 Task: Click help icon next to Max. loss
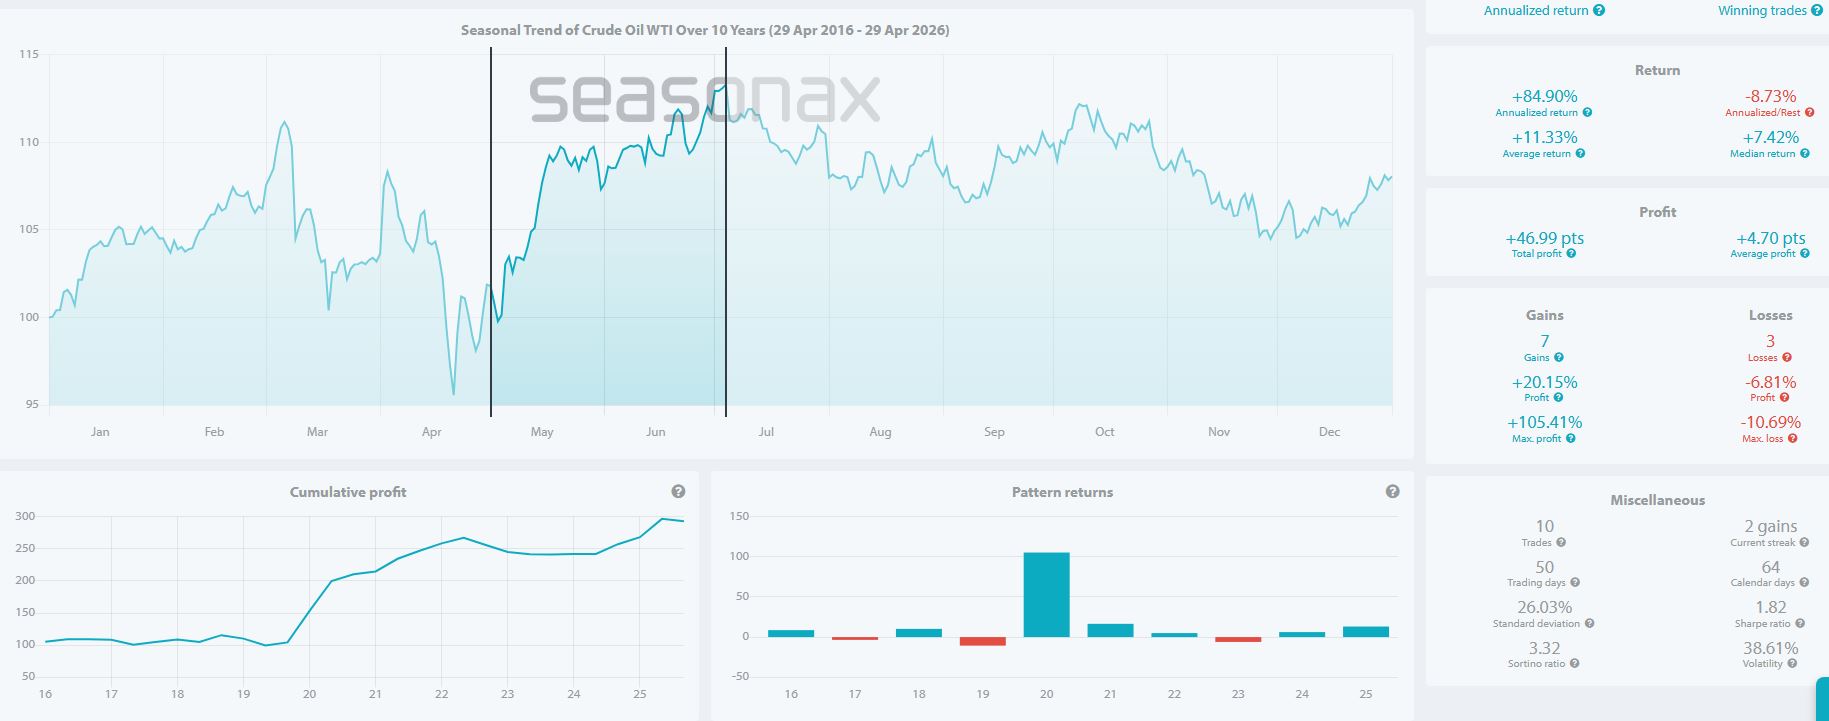tap(1792, 438)
